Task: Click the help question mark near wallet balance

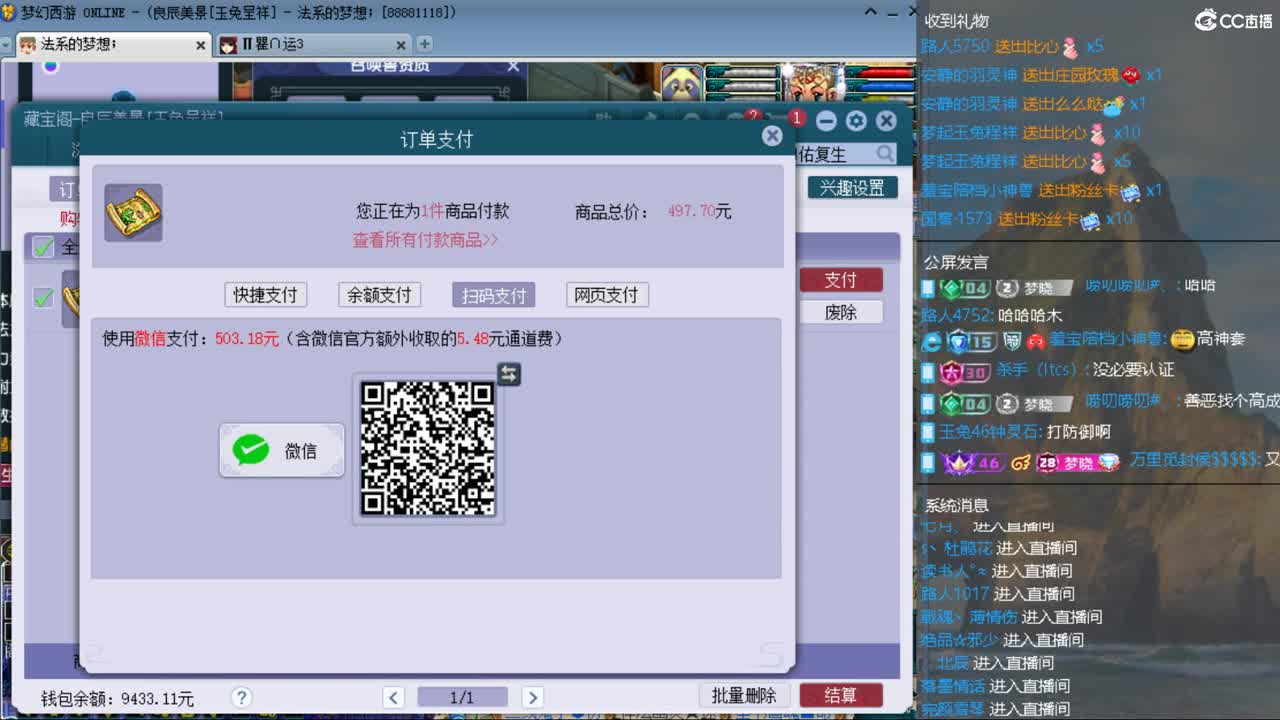Action: pyautogui.click(x=241, y=696)
